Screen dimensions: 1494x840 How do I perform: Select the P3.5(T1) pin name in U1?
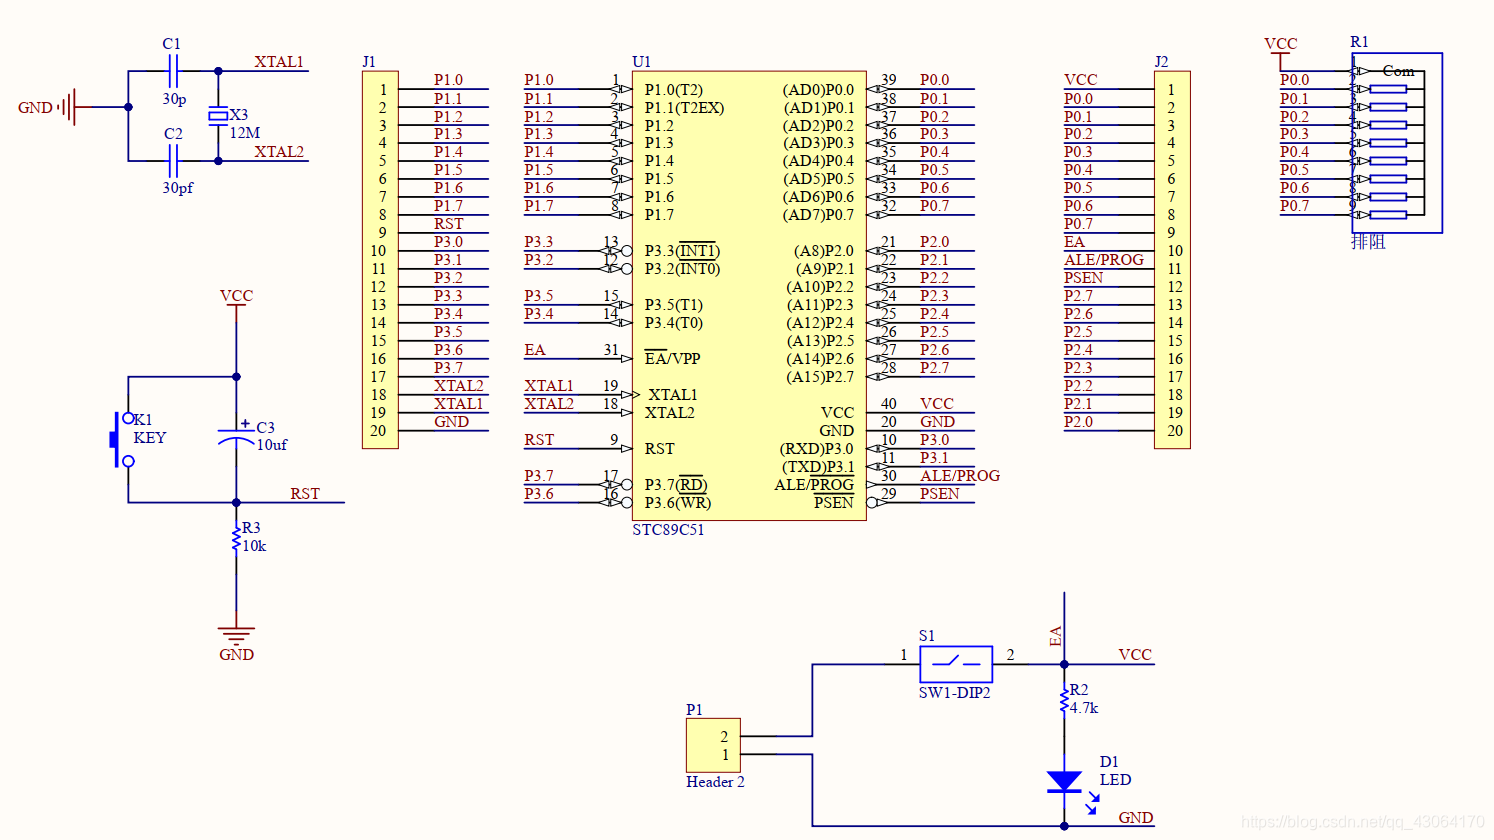click(674, 305)
